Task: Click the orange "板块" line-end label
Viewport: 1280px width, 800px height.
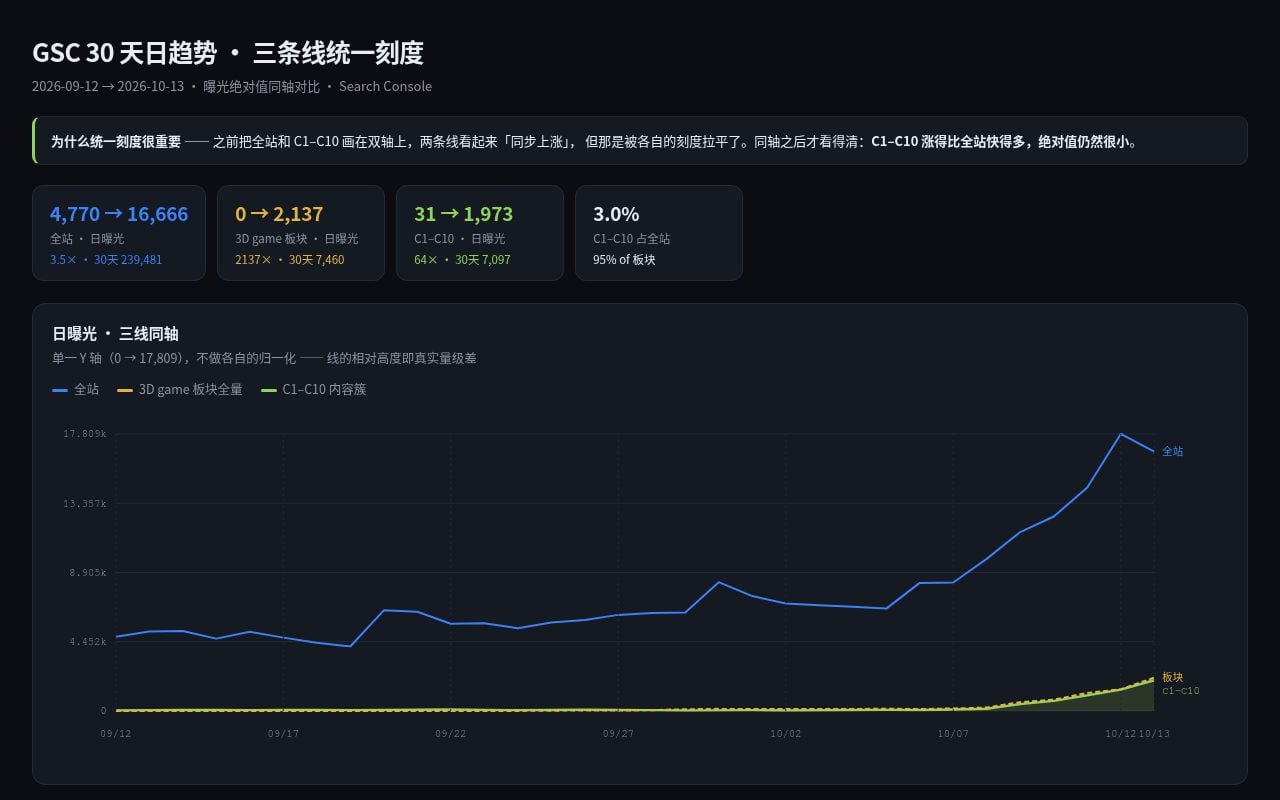Action: click(1173, 677)
